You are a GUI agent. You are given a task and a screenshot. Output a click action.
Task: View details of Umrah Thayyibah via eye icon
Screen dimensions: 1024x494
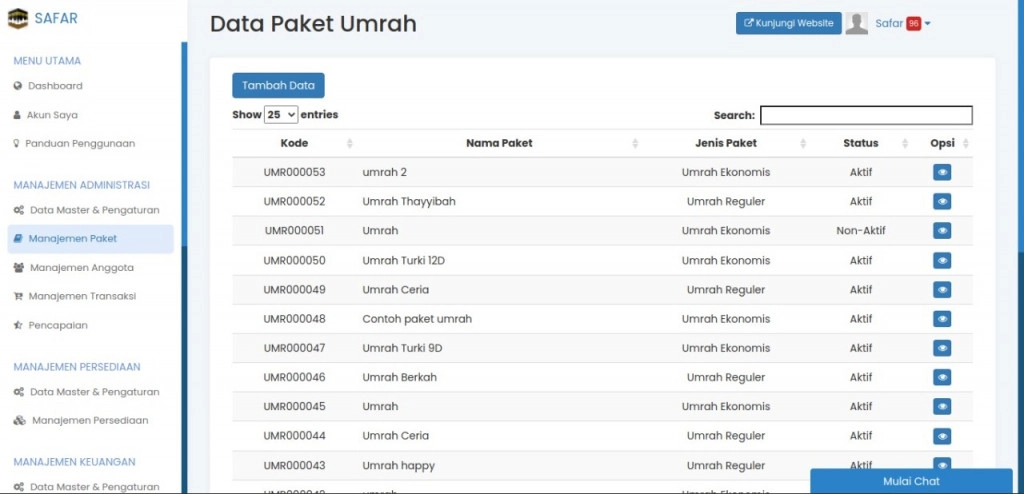coord(941,202)
